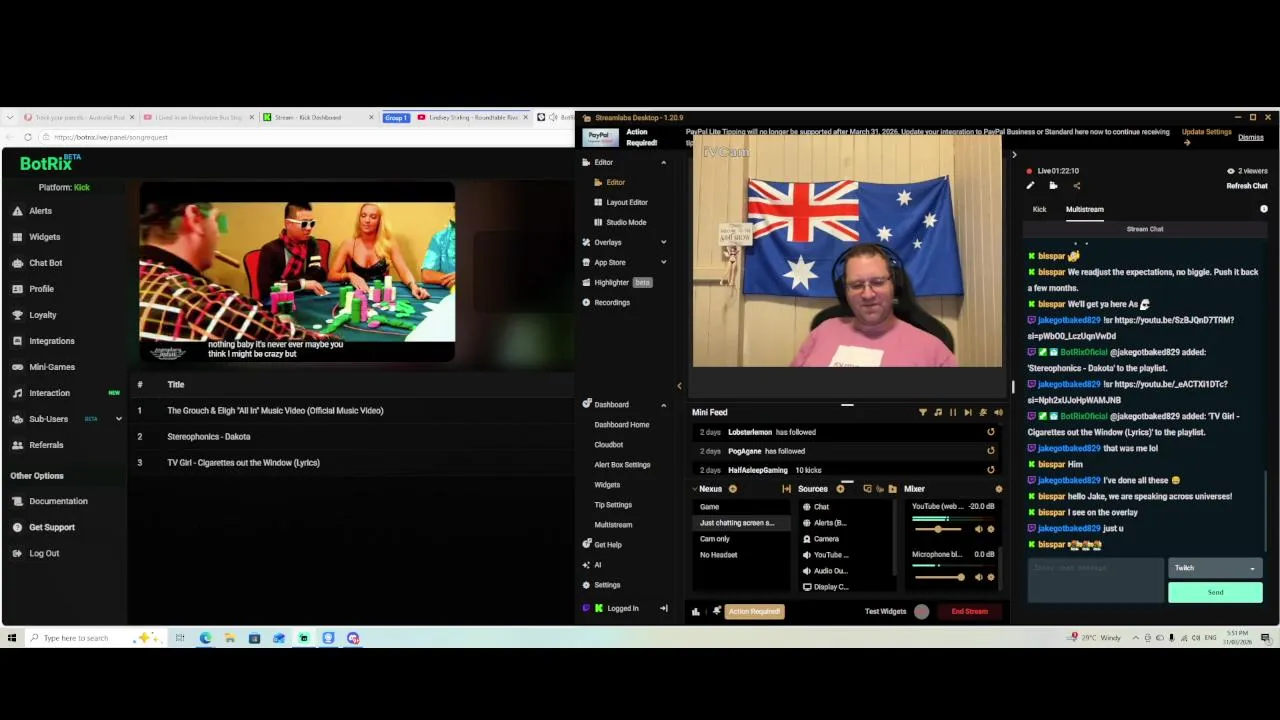Click the End Stream button
The image size is (1280, 720).
969,611
